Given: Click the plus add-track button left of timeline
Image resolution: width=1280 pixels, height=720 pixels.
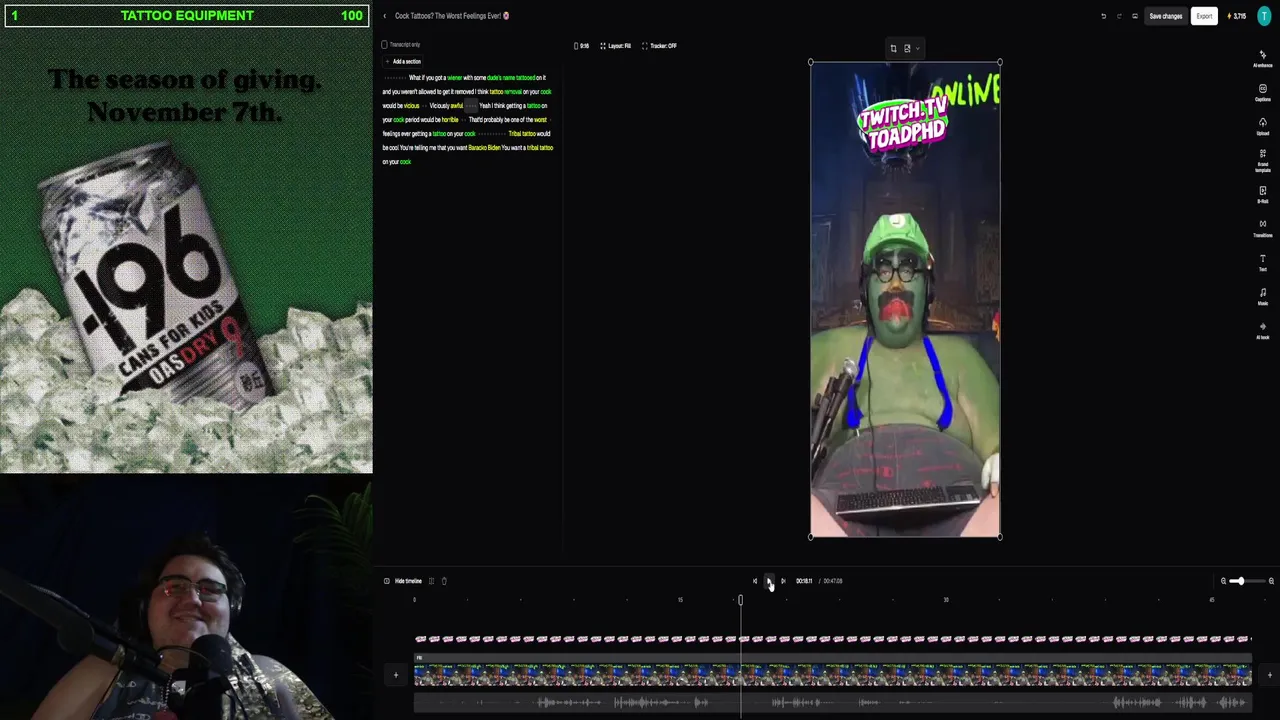Looking at the screenshot, I should pyautogui.click(x=395, y=676).
